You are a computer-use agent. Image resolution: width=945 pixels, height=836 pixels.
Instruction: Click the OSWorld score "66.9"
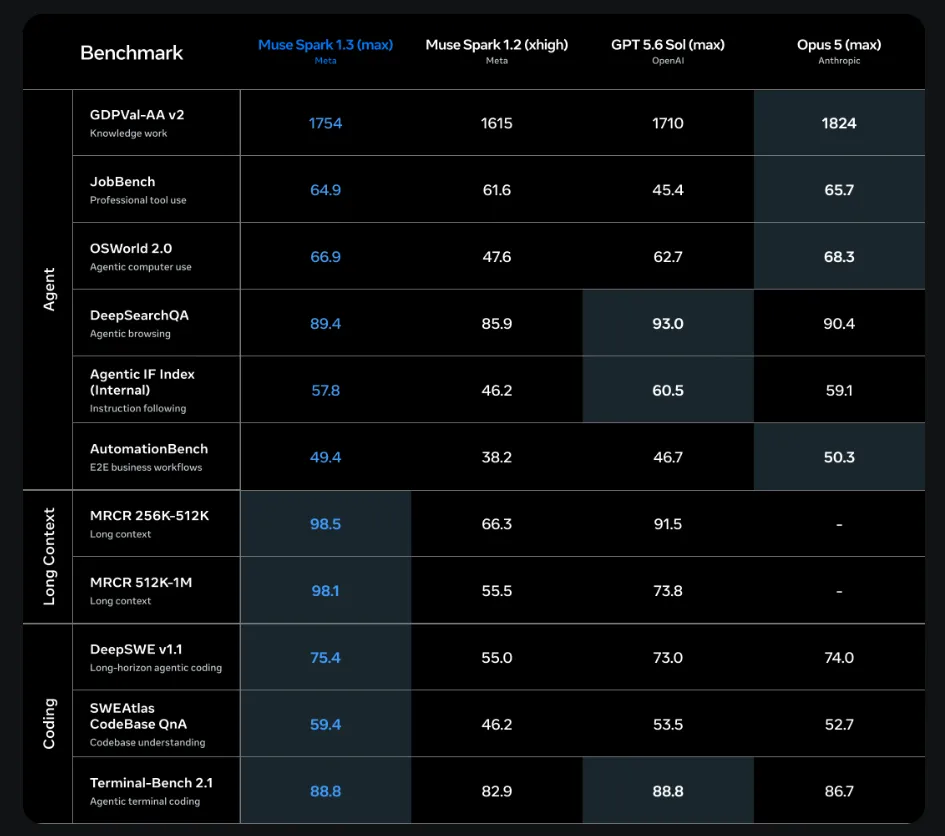tap(325, 257)
